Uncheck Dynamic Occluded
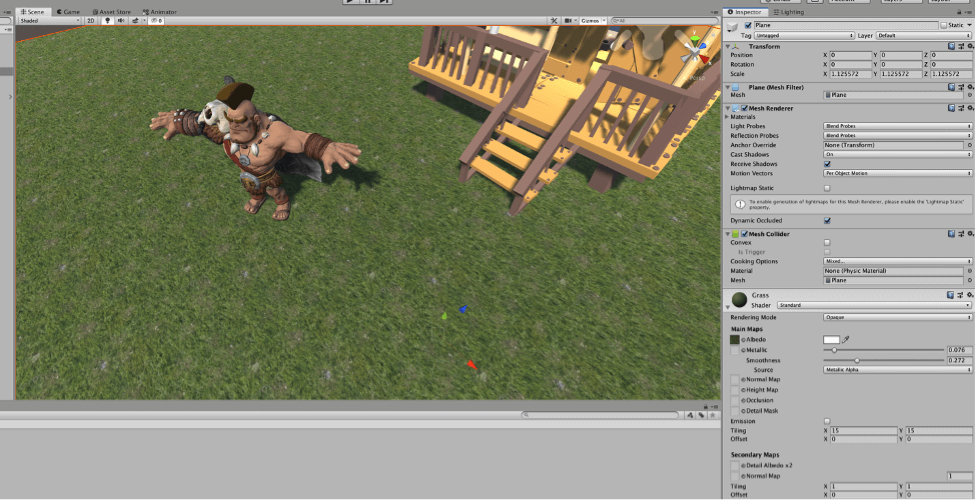This screenshot has width=975, height=500. pos(827,220)
